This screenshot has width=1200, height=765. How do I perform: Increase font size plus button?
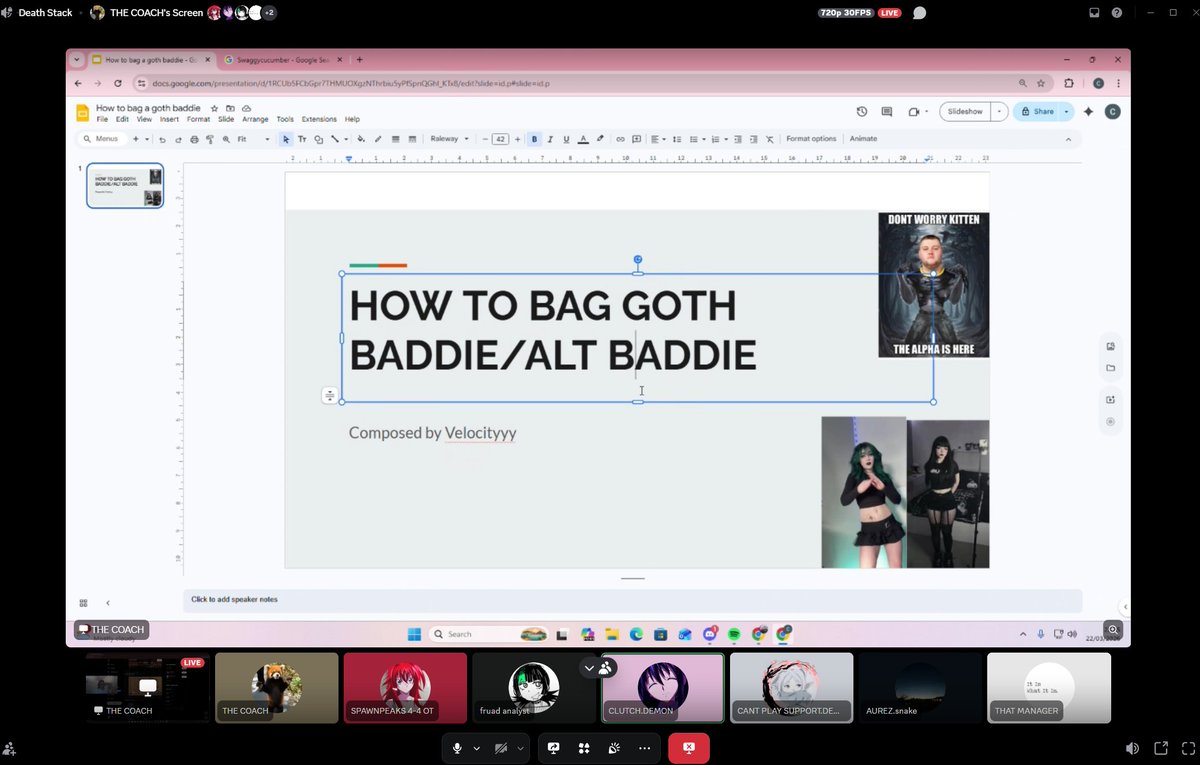517,139
